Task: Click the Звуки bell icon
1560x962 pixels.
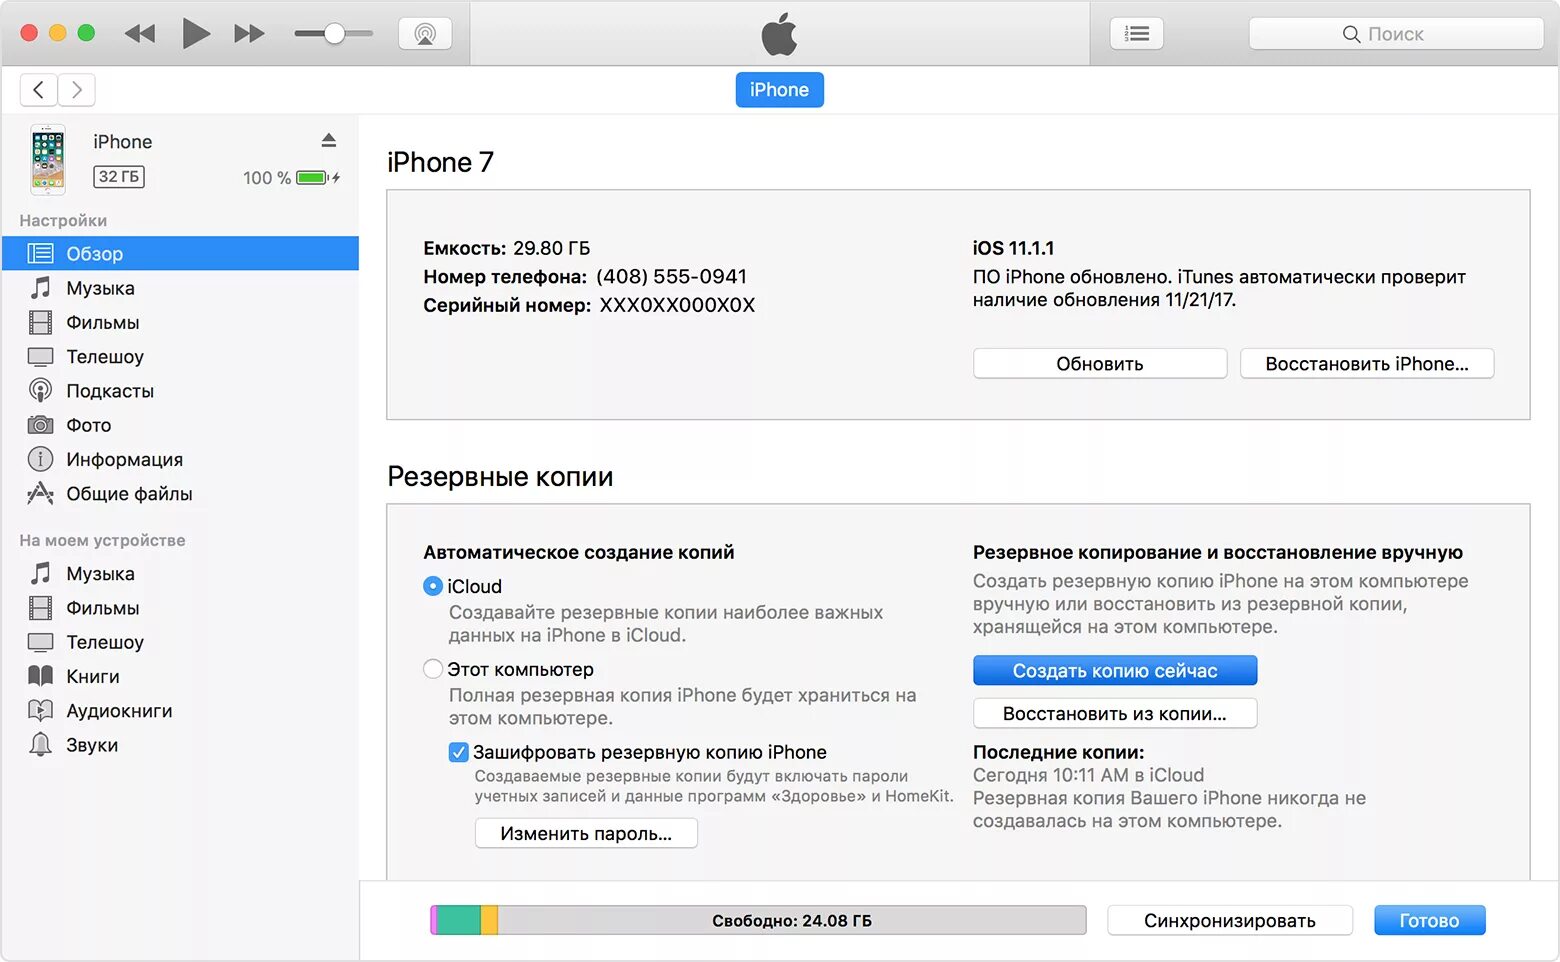Action: click(x=40, y=744)
